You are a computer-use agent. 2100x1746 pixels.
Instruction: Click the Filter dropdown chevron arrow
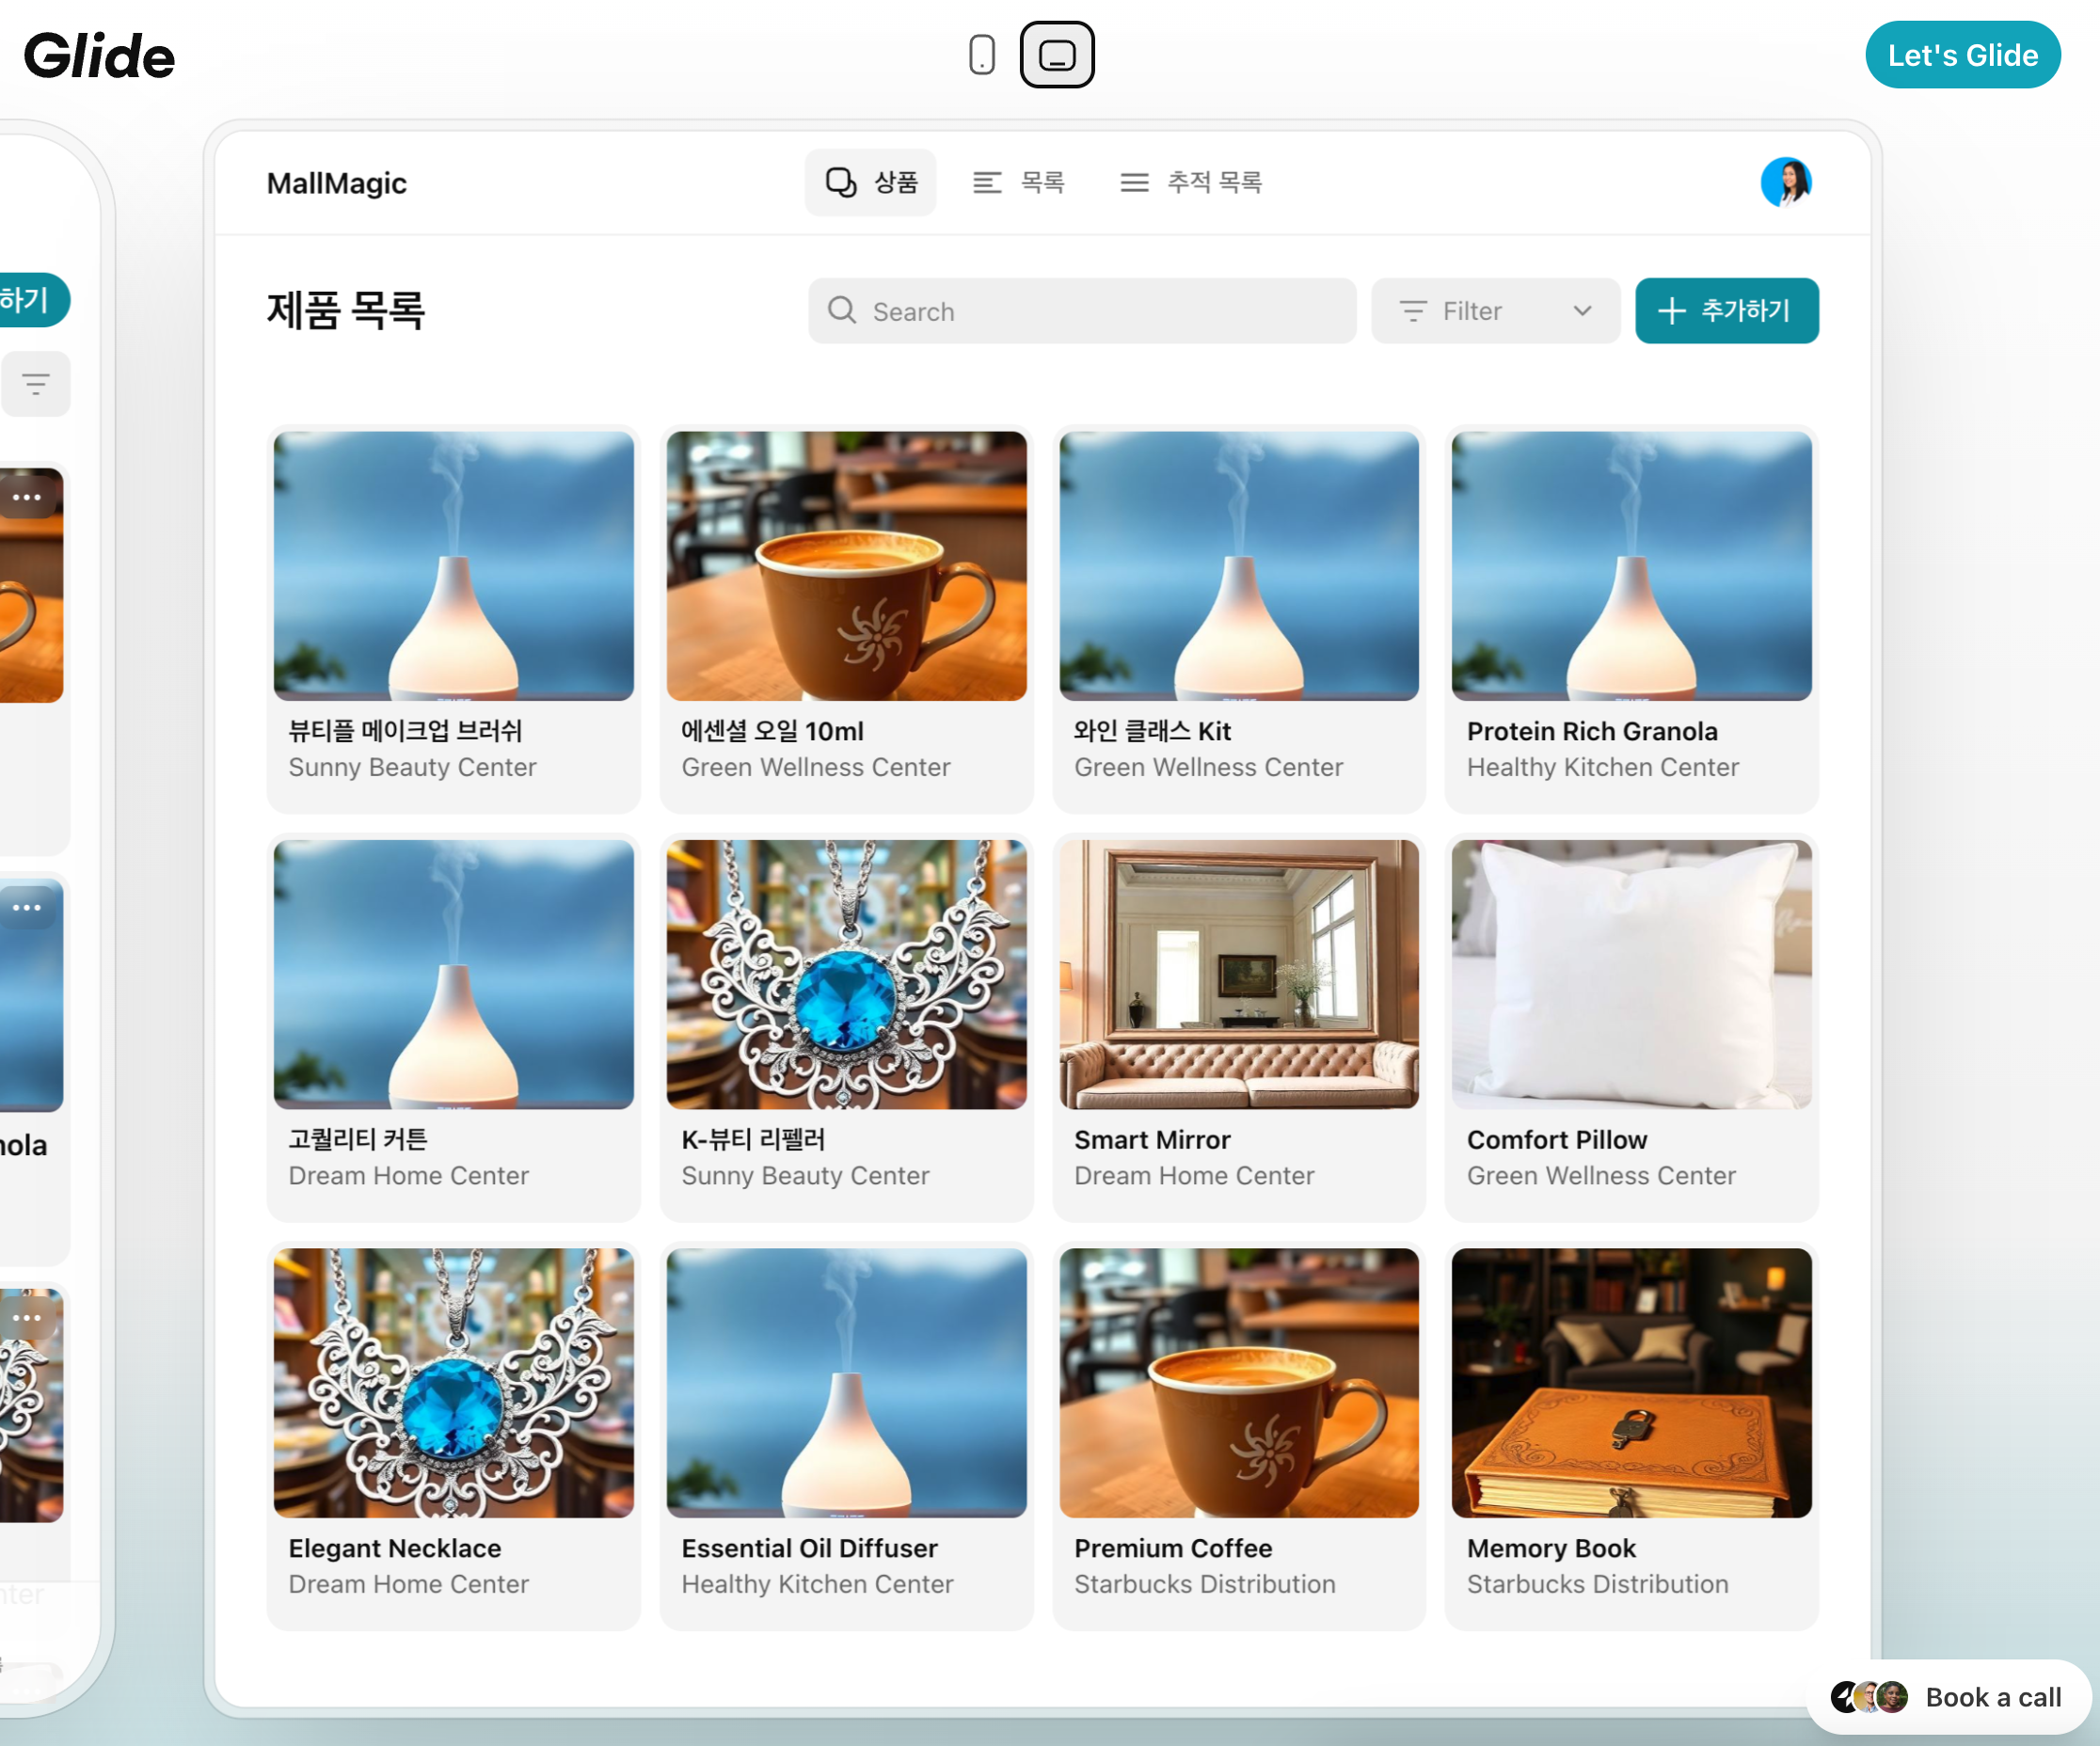[1582, 311]
